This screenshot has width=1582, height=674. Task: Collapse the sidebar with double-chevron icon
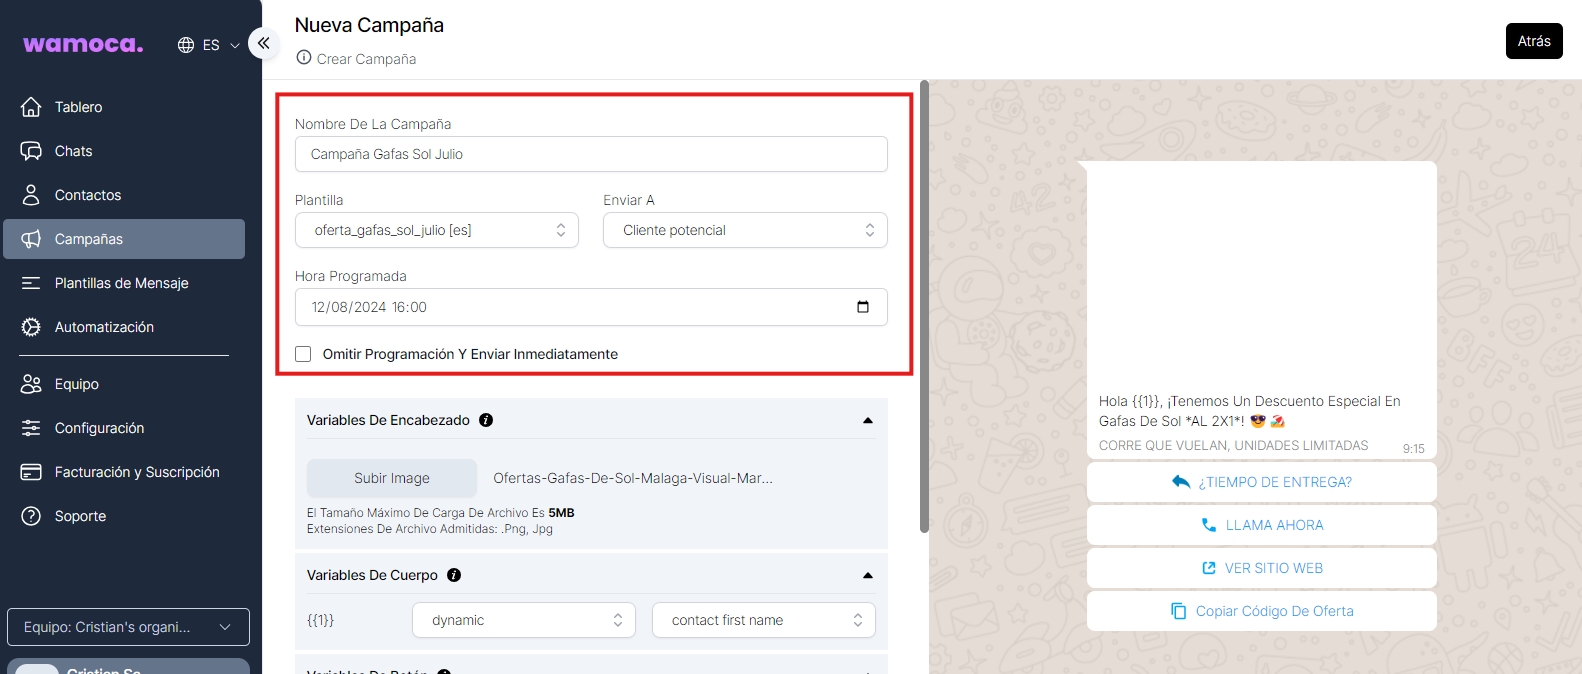(263, 43)
